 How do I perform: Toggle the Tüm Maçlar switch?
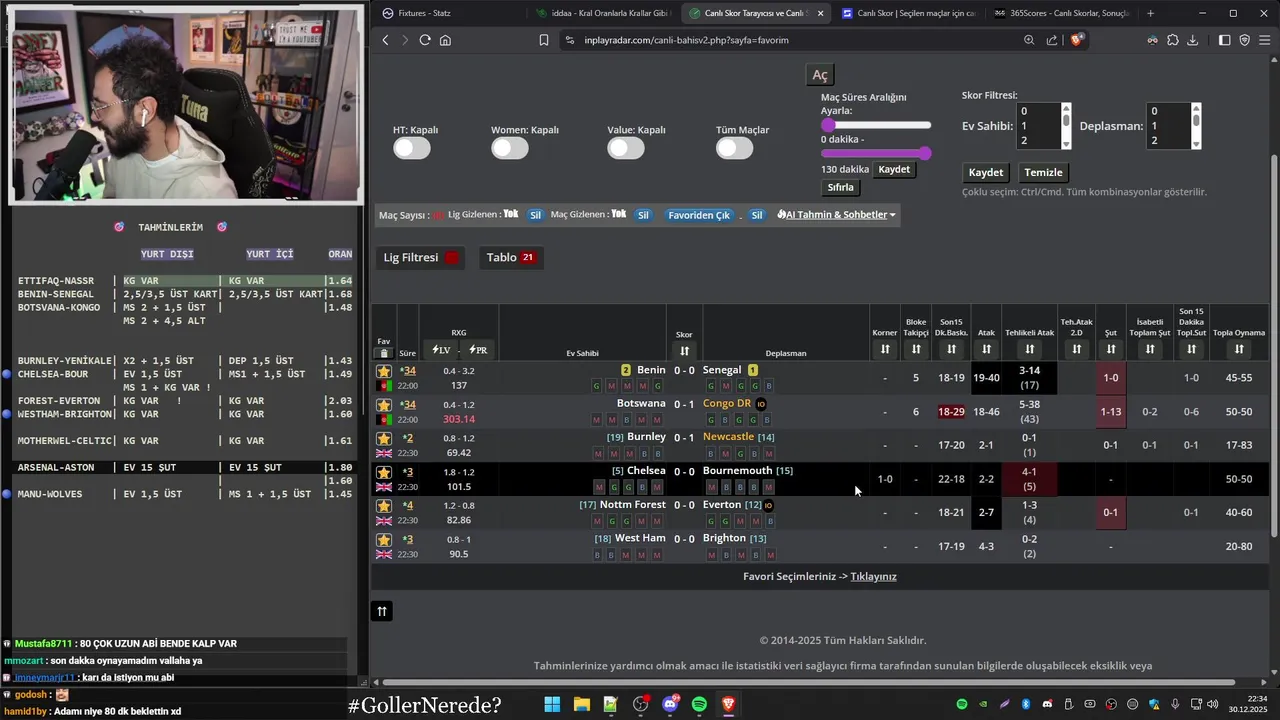click(x=734, y=148)
